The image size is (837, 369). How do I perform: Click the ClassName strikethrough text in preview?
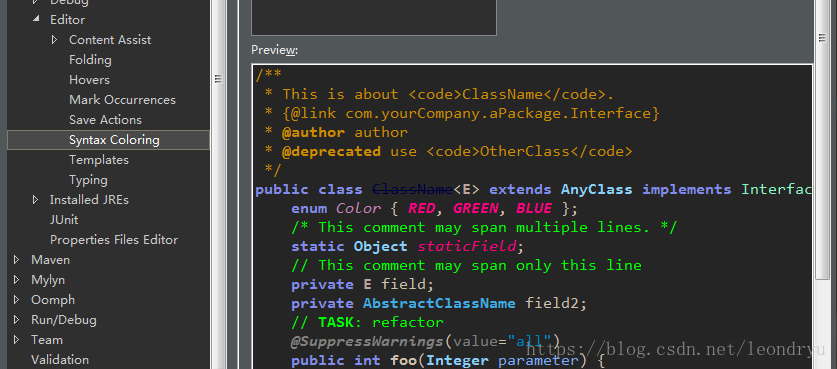click(413, 189)
